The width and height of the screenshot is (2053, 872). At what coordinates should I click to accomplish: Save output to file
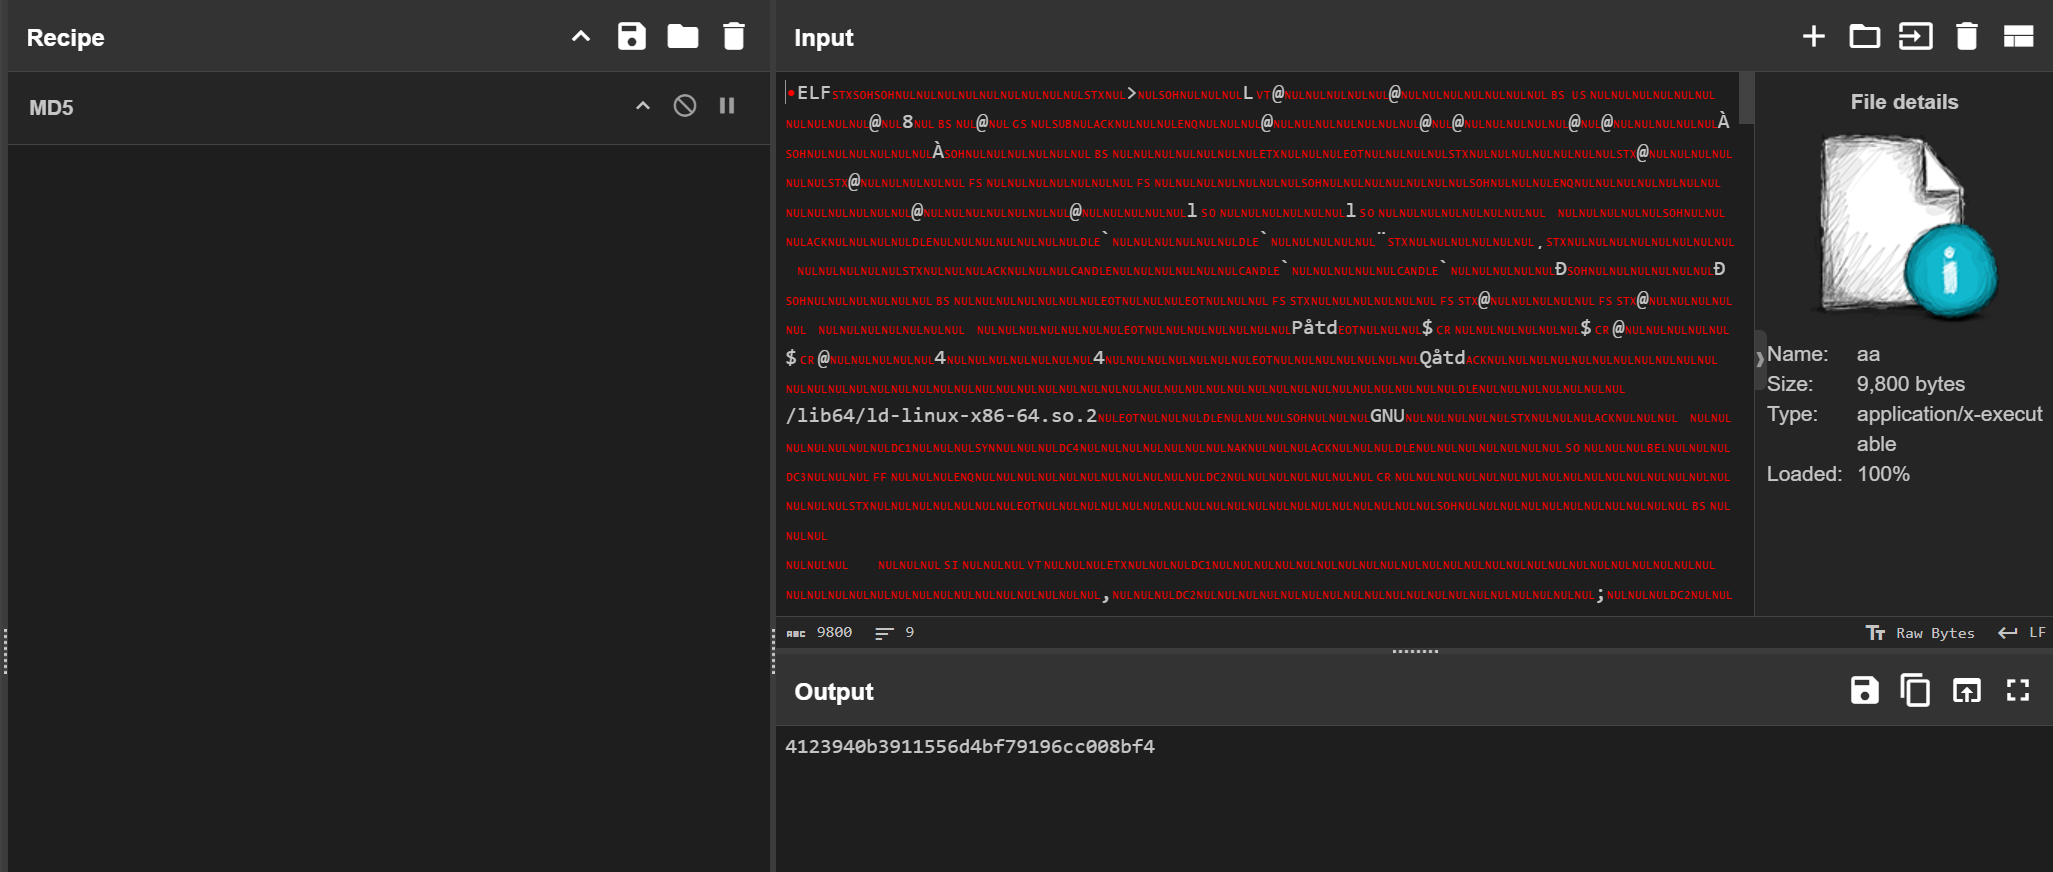(x=1864, y=691)
